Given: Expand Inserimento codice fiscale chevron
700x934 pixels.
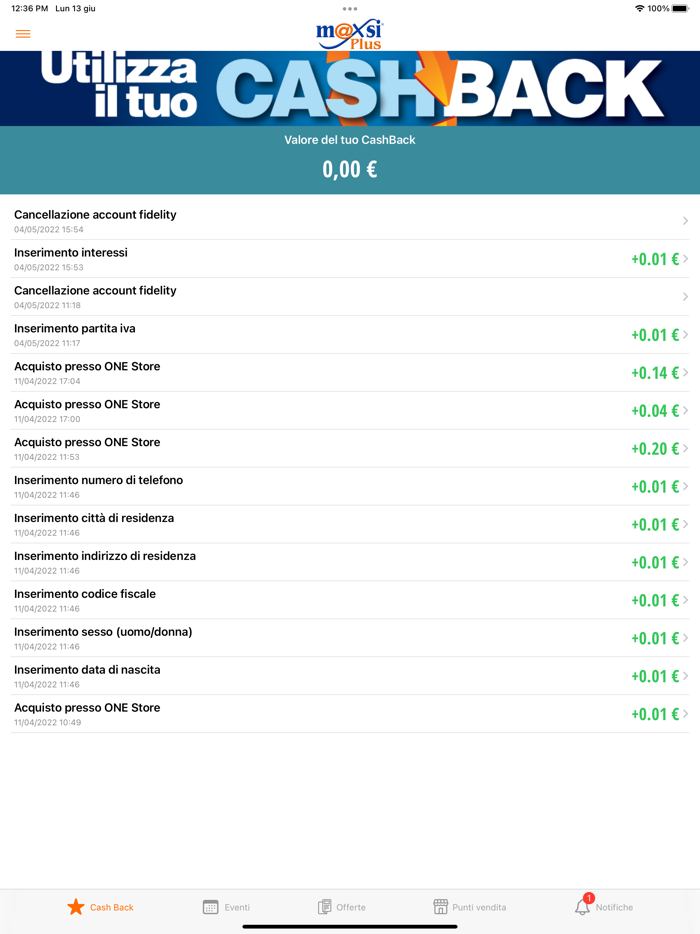Looking at the screenshot, I should click(685, 600).
